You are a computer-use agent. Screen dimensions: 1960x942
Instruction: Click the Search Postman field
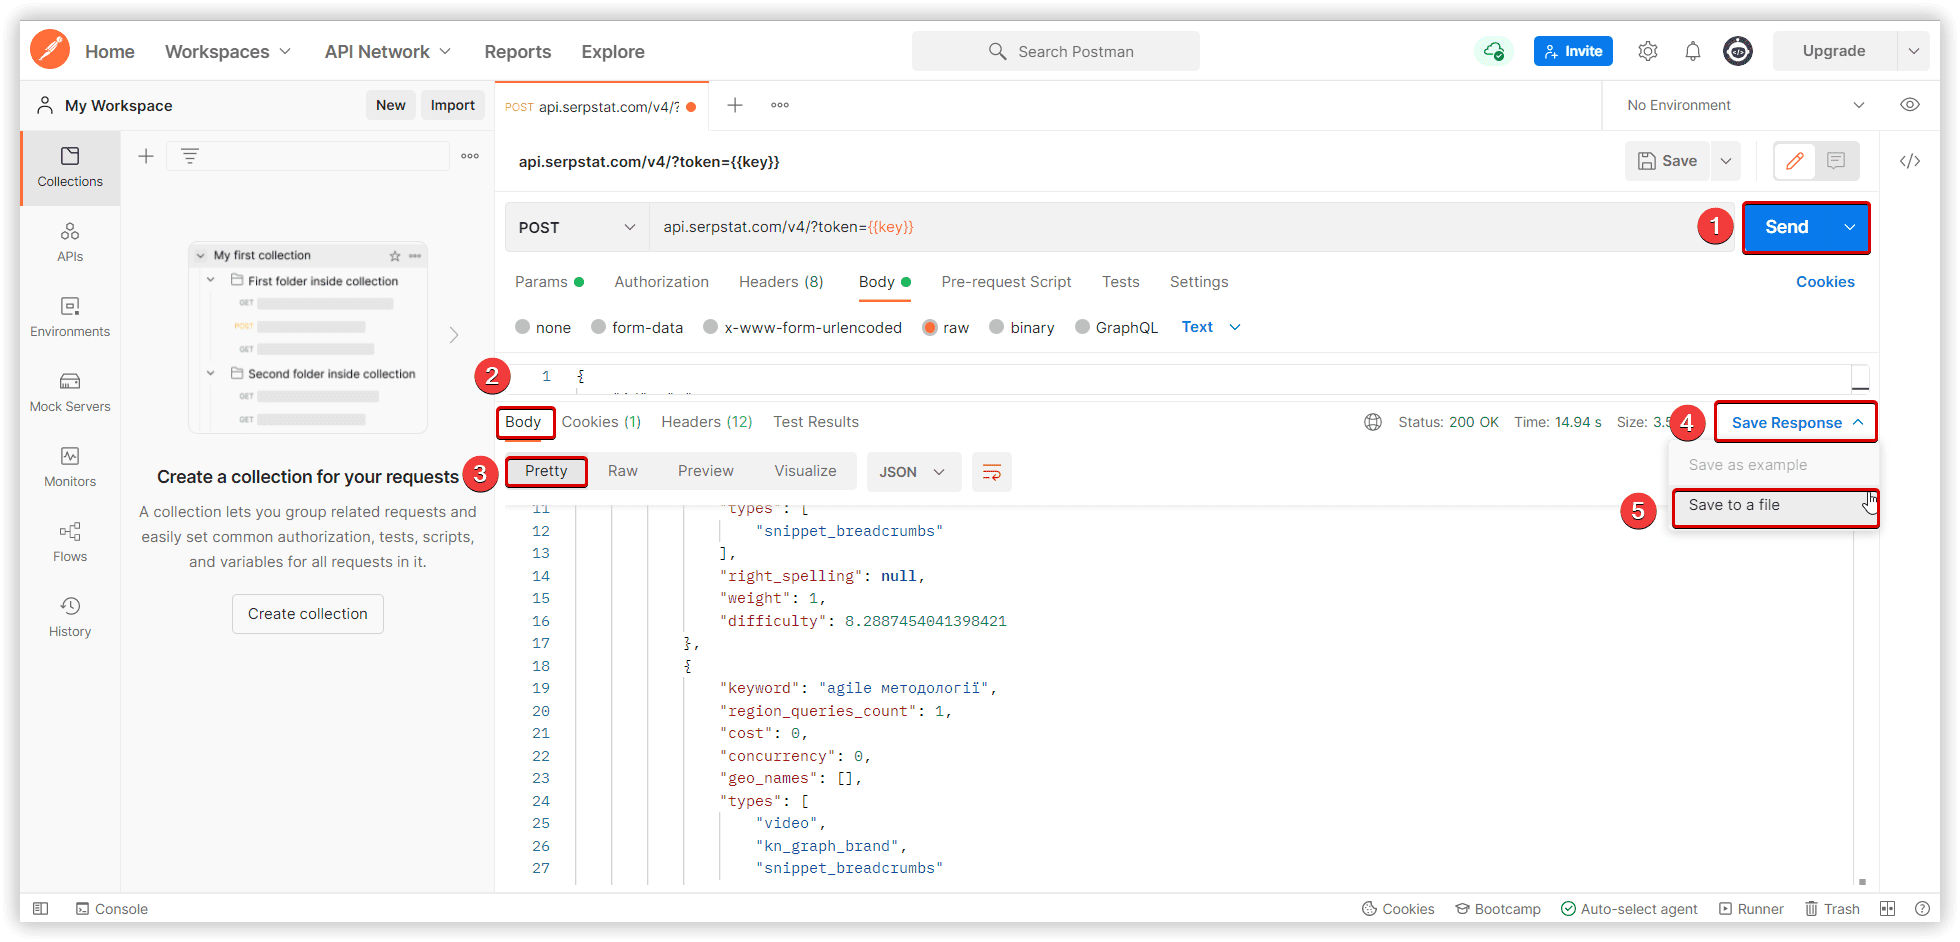pyautogui.click(x=1056, y=51)
